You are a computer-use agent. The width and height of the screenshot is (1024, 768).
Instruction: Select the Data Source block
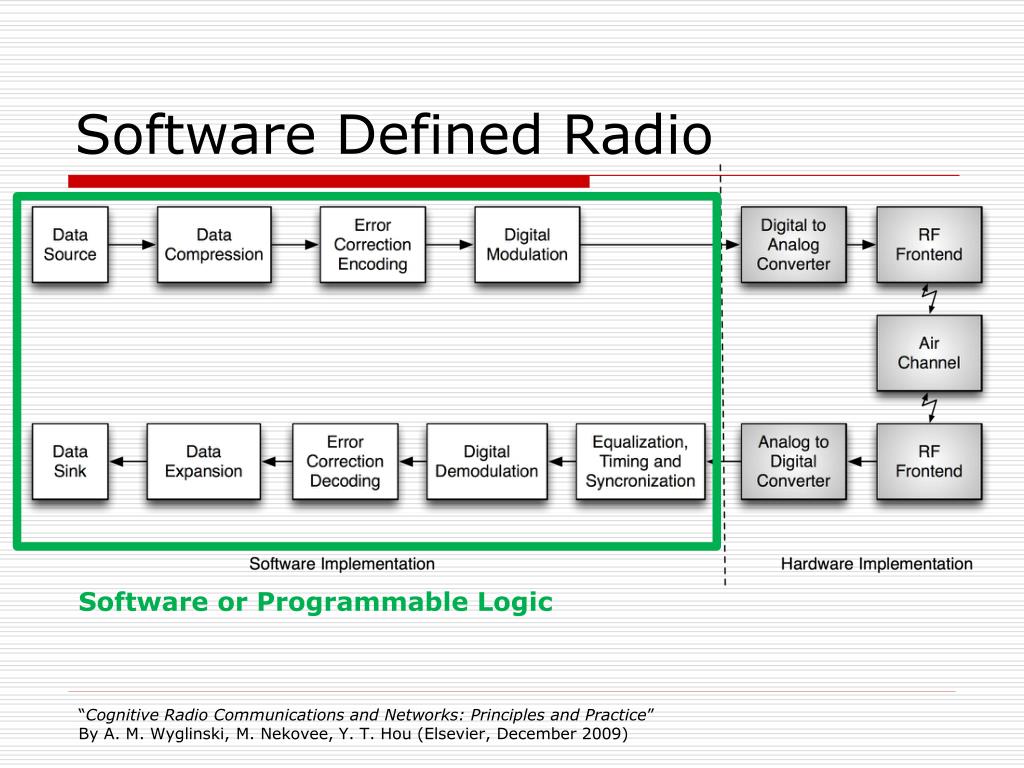tap(70, 245)
